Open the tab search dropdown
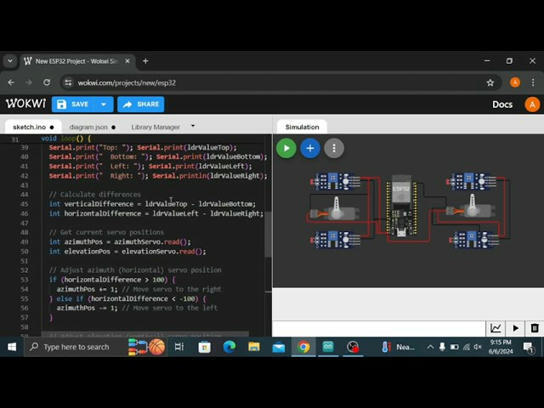 tap(10, 61)
